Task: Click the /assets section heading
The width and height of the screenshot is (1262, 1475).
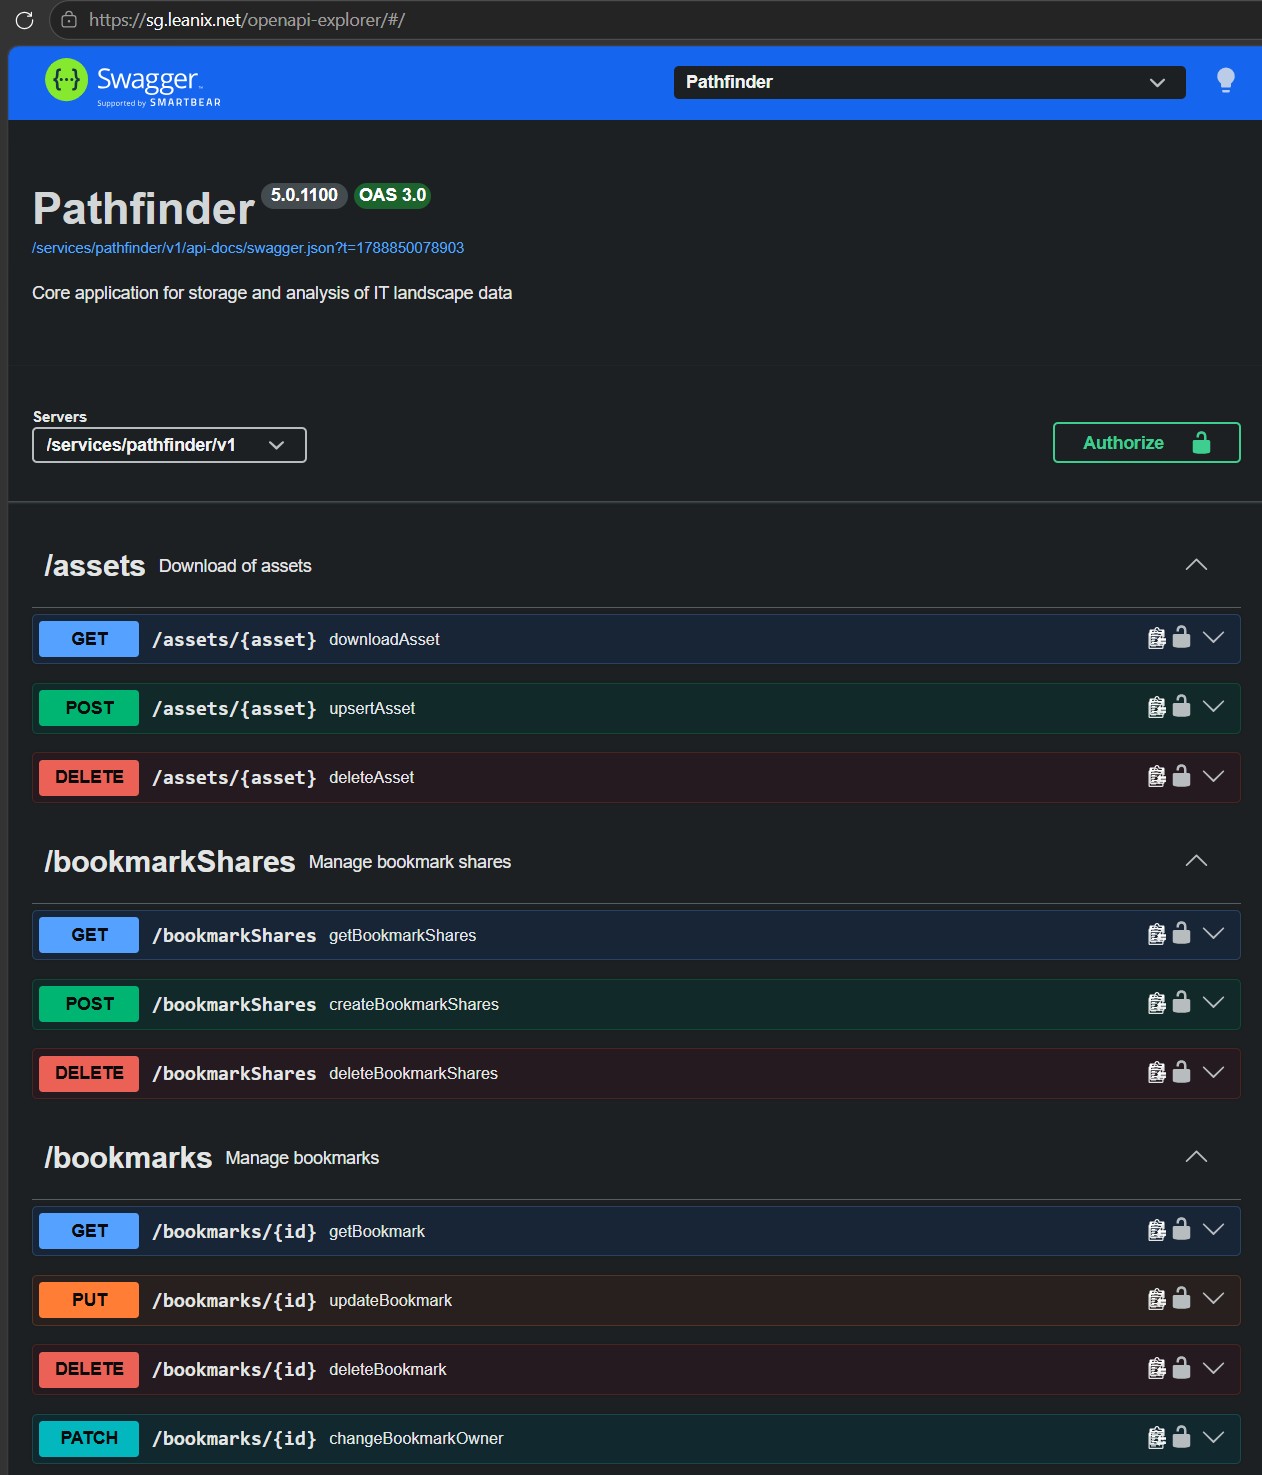Action: tap(95, 566)
